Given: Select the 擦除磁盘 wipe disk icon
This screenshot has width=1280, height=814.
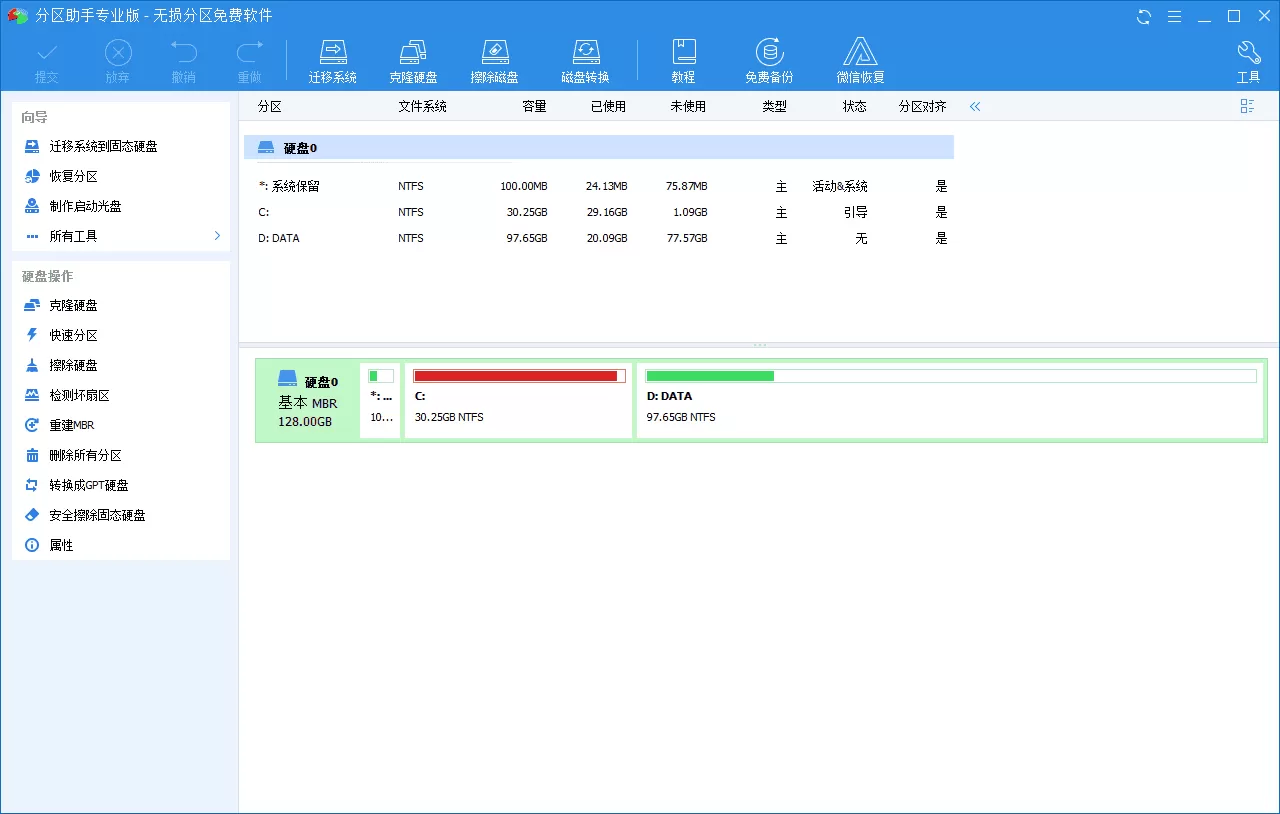Looking at the screenshot, I should pos(495,61).
